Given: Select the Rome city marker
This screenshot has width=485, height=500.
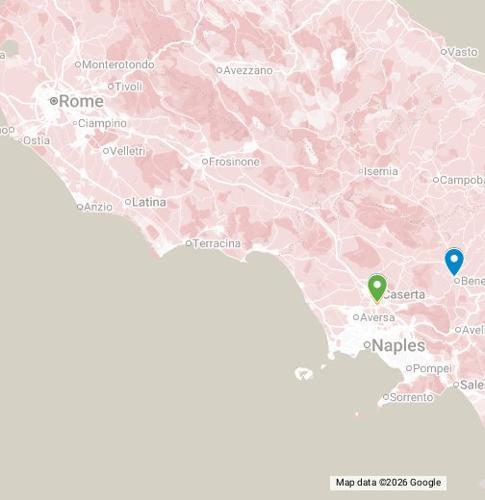Looking at the screenshot, I should tap(54, 101).
